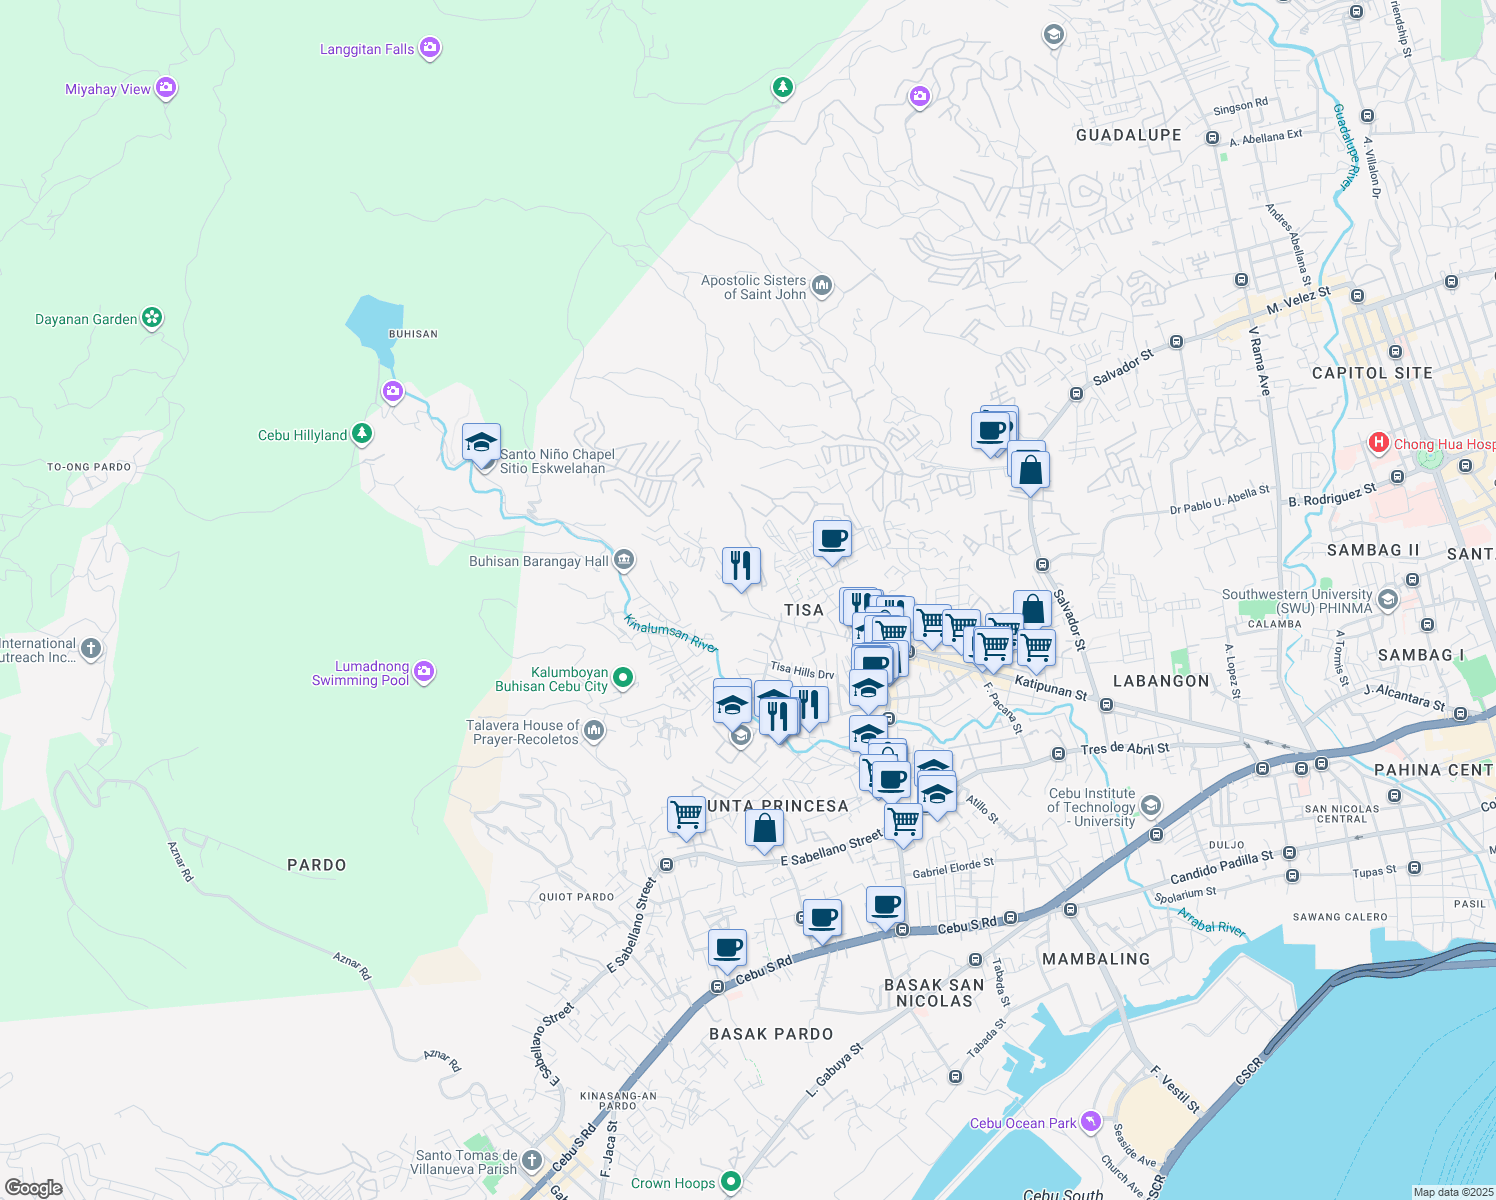Select the shopping bag icon below the coffee marker
The height and width of the screenshot is (1200, 1496).
tap(1029, 470)
